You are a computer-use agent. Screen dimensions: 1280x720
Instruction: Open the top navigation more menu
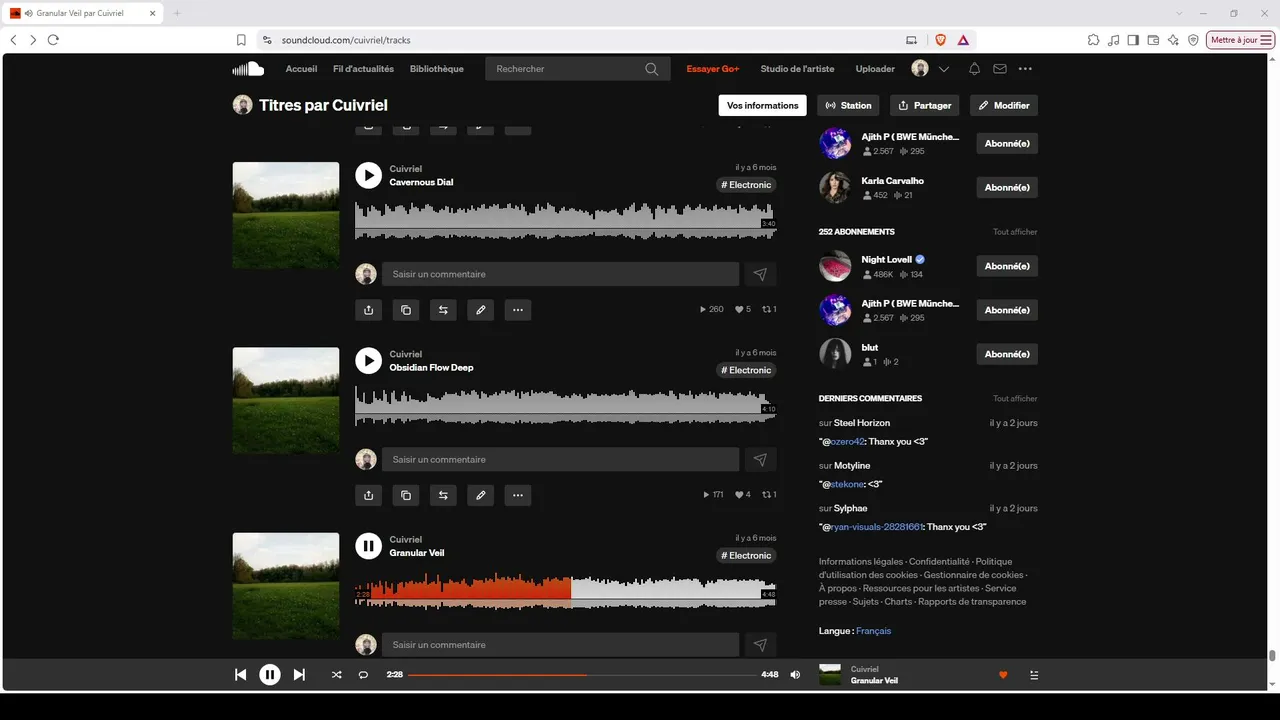click(x=1025, y=69)
